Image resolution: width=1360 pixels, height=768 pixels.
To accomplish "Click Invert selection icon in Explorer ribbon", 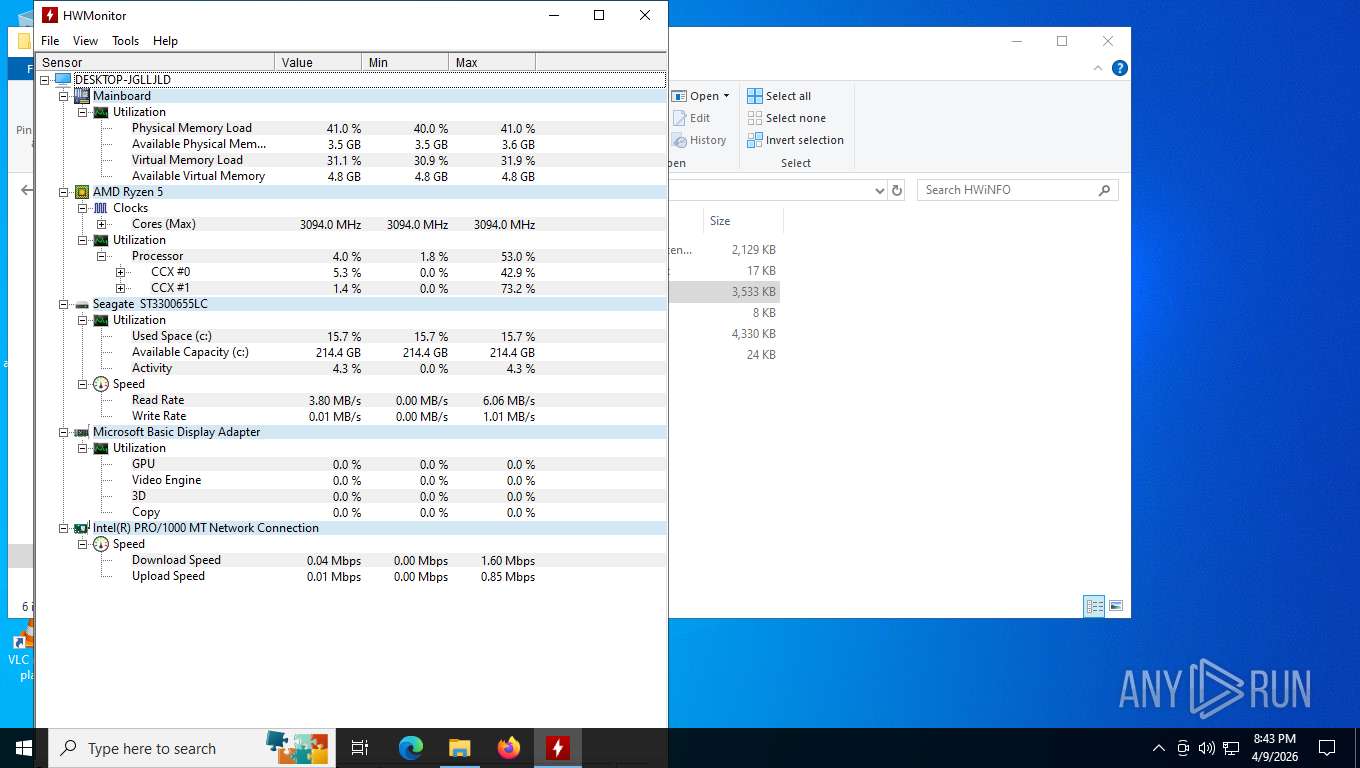I will [755, 140].
